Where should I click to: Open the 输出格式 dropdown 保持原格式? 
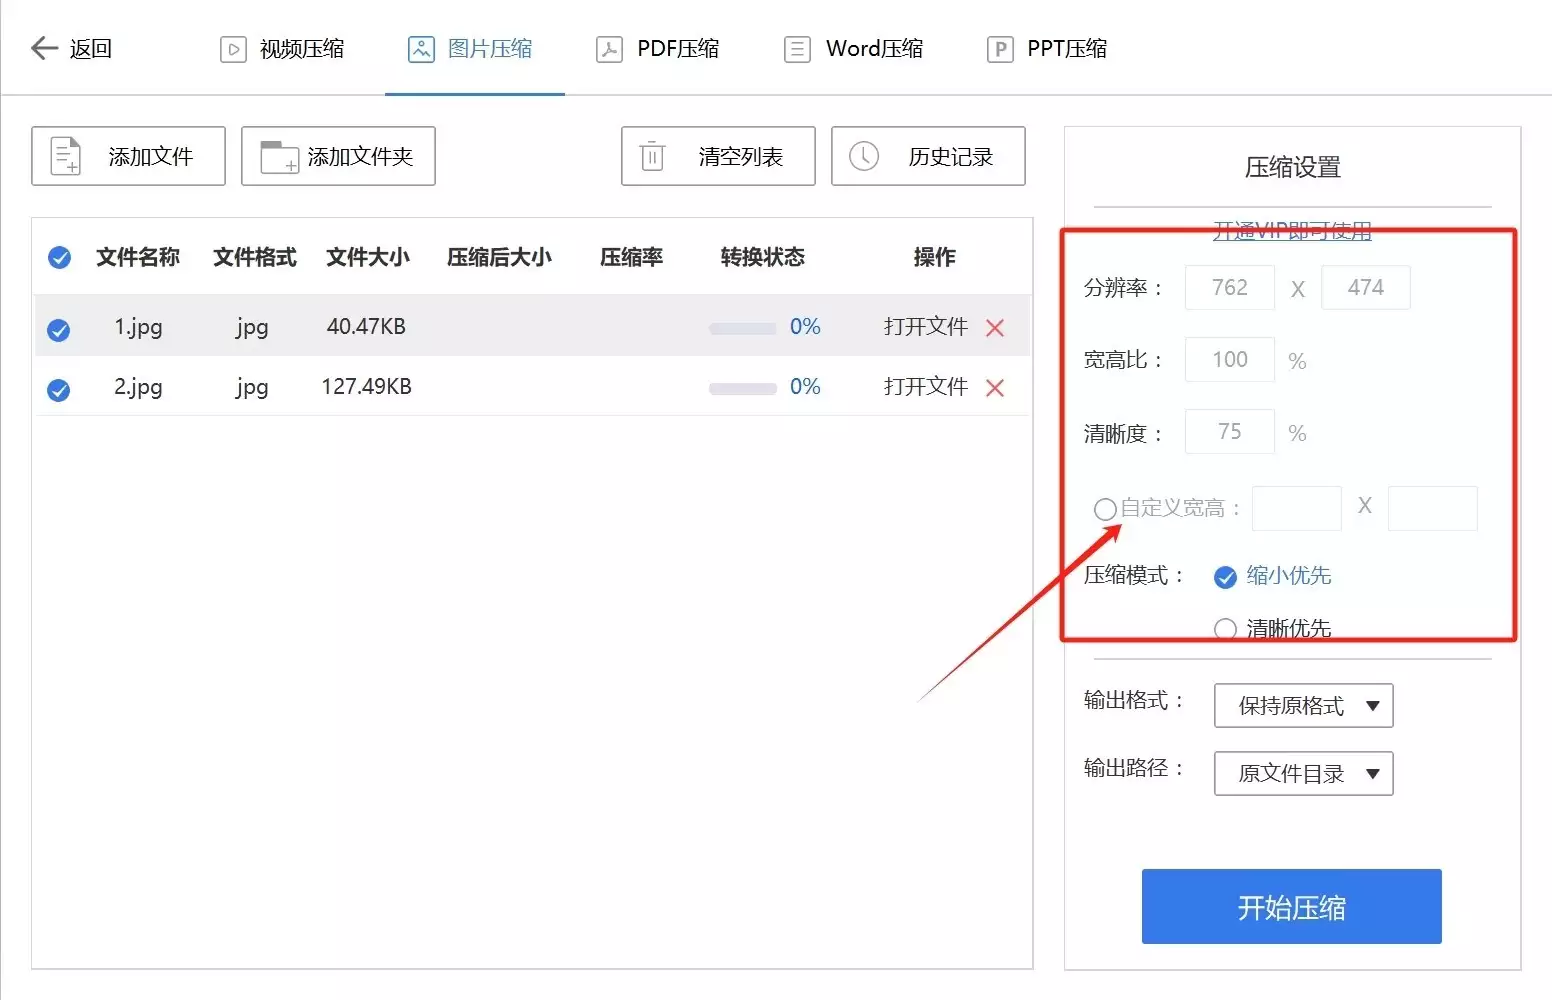click(1304, 706)
